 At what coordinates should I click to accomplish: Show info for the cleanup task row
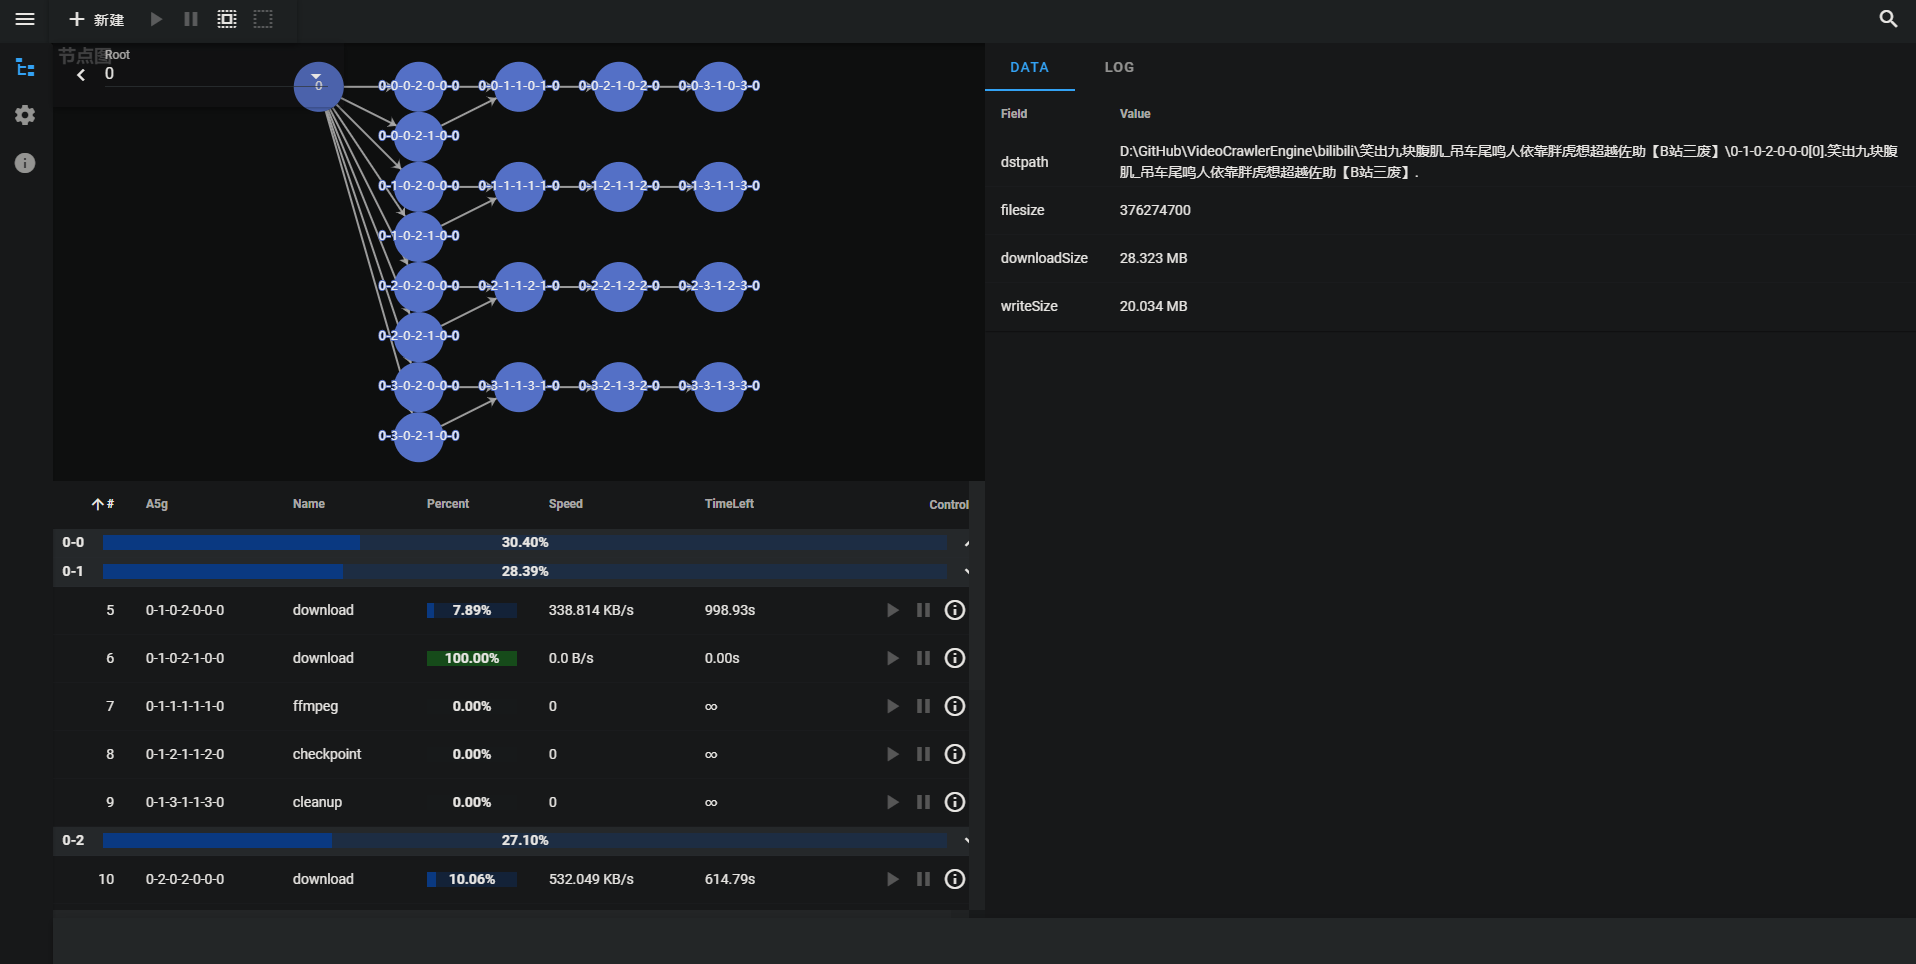click(955, 802)
